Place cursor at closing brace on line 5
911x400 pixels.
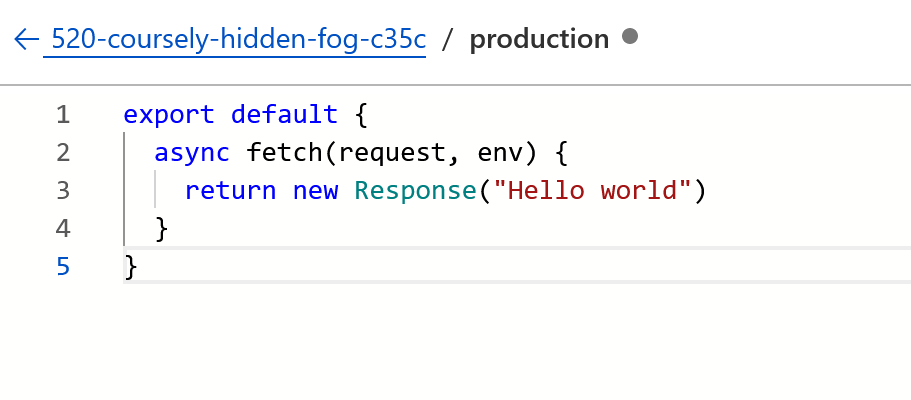pos(131,267)
